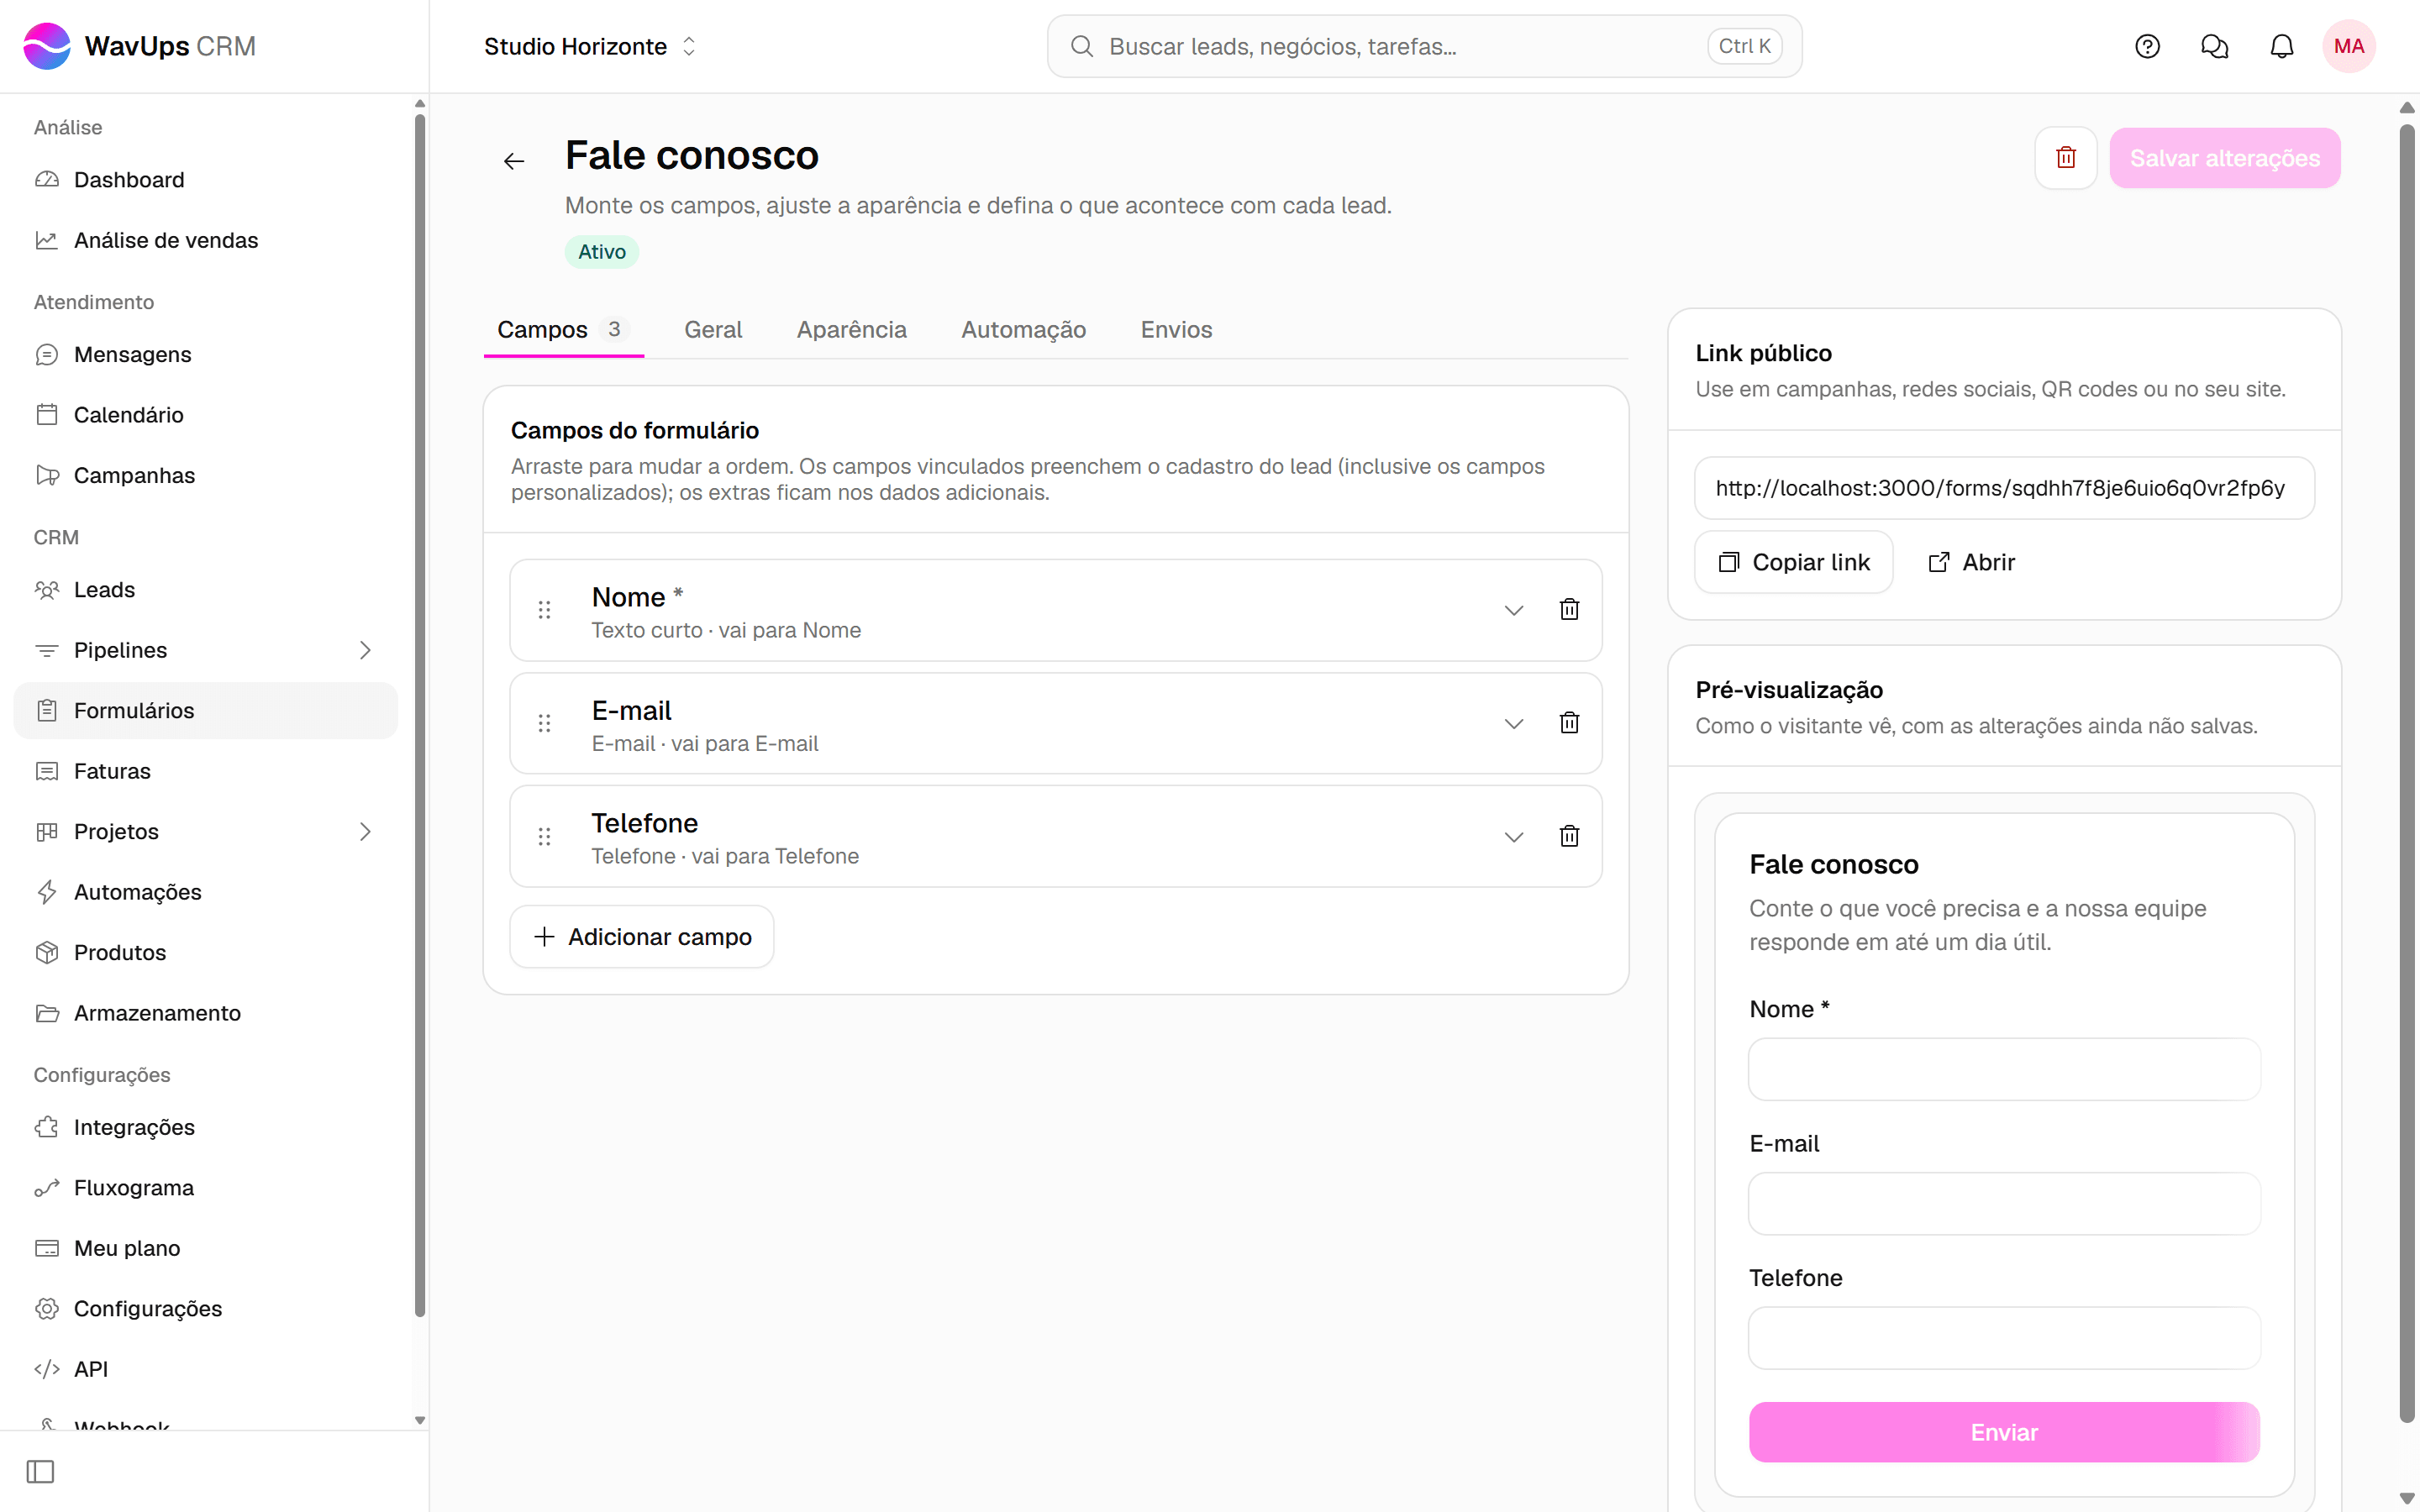Click the MA user avatar
The image size is (2420, 1512).
[x=2348, y=46]
